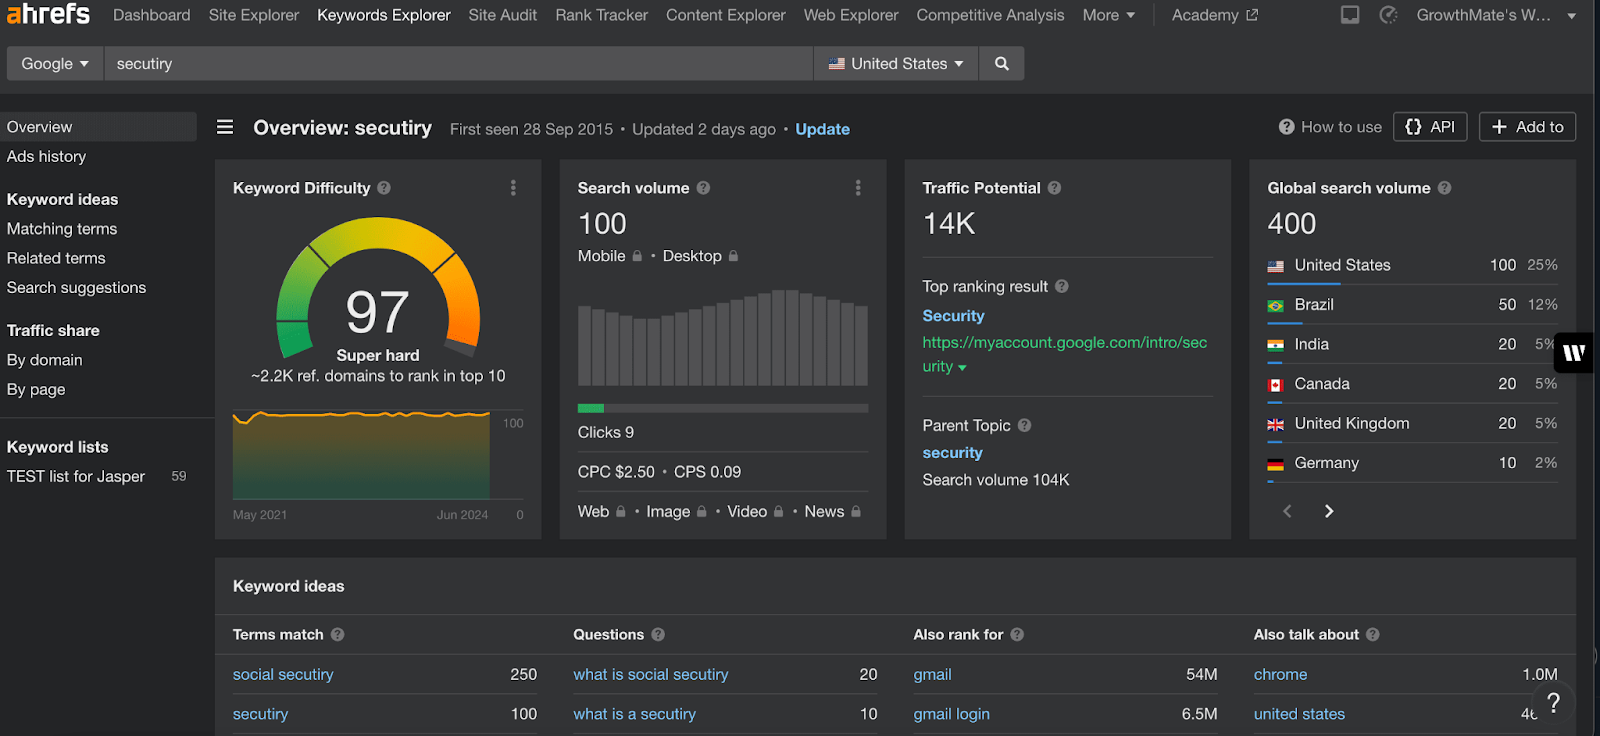This screenshot has width=1600, height=736.
Task: Open Academy external link
Action: (1215, 15)
